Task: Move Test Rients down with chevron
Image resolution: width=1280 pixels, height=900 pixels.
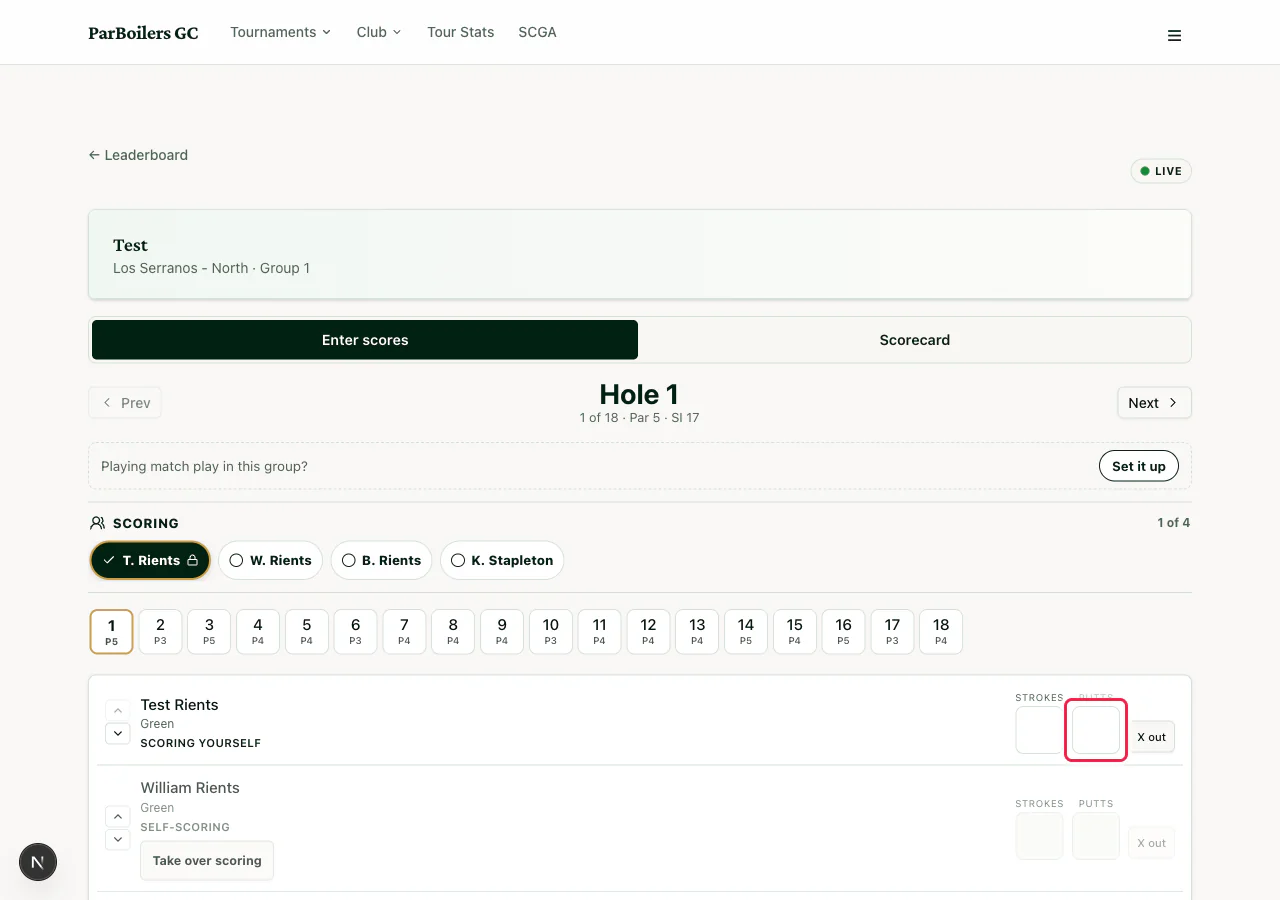Action: tap(118, 734)
